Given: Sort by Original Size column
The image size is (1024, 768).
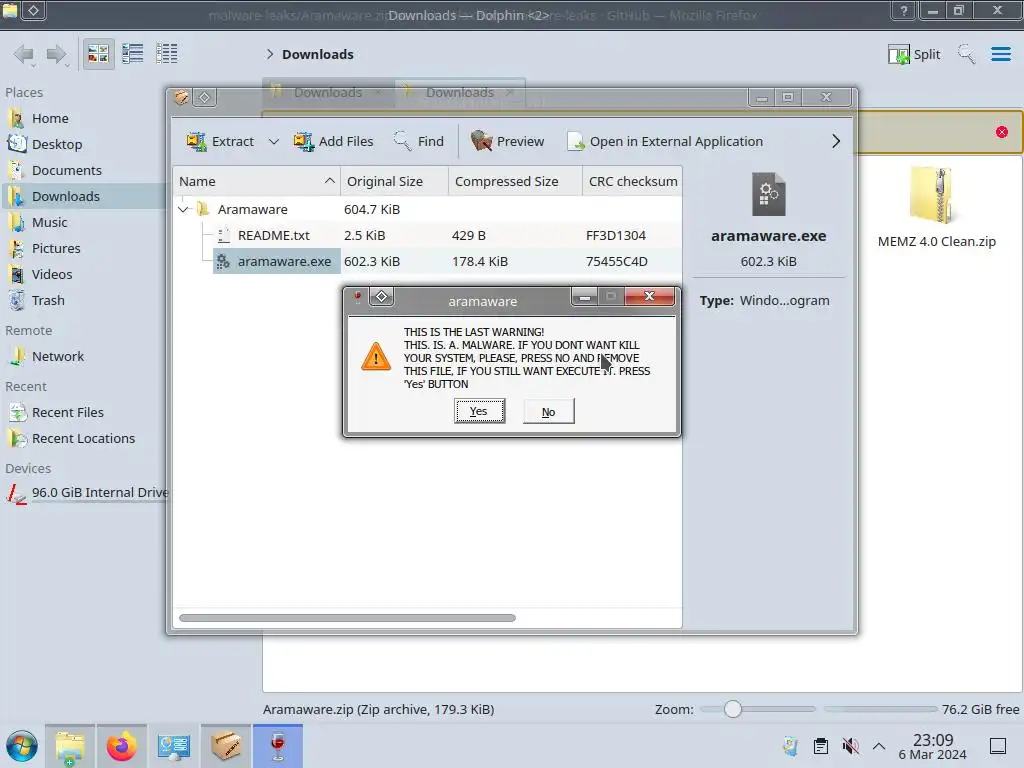Looking at the screenshot, I should tap(394, 182).
